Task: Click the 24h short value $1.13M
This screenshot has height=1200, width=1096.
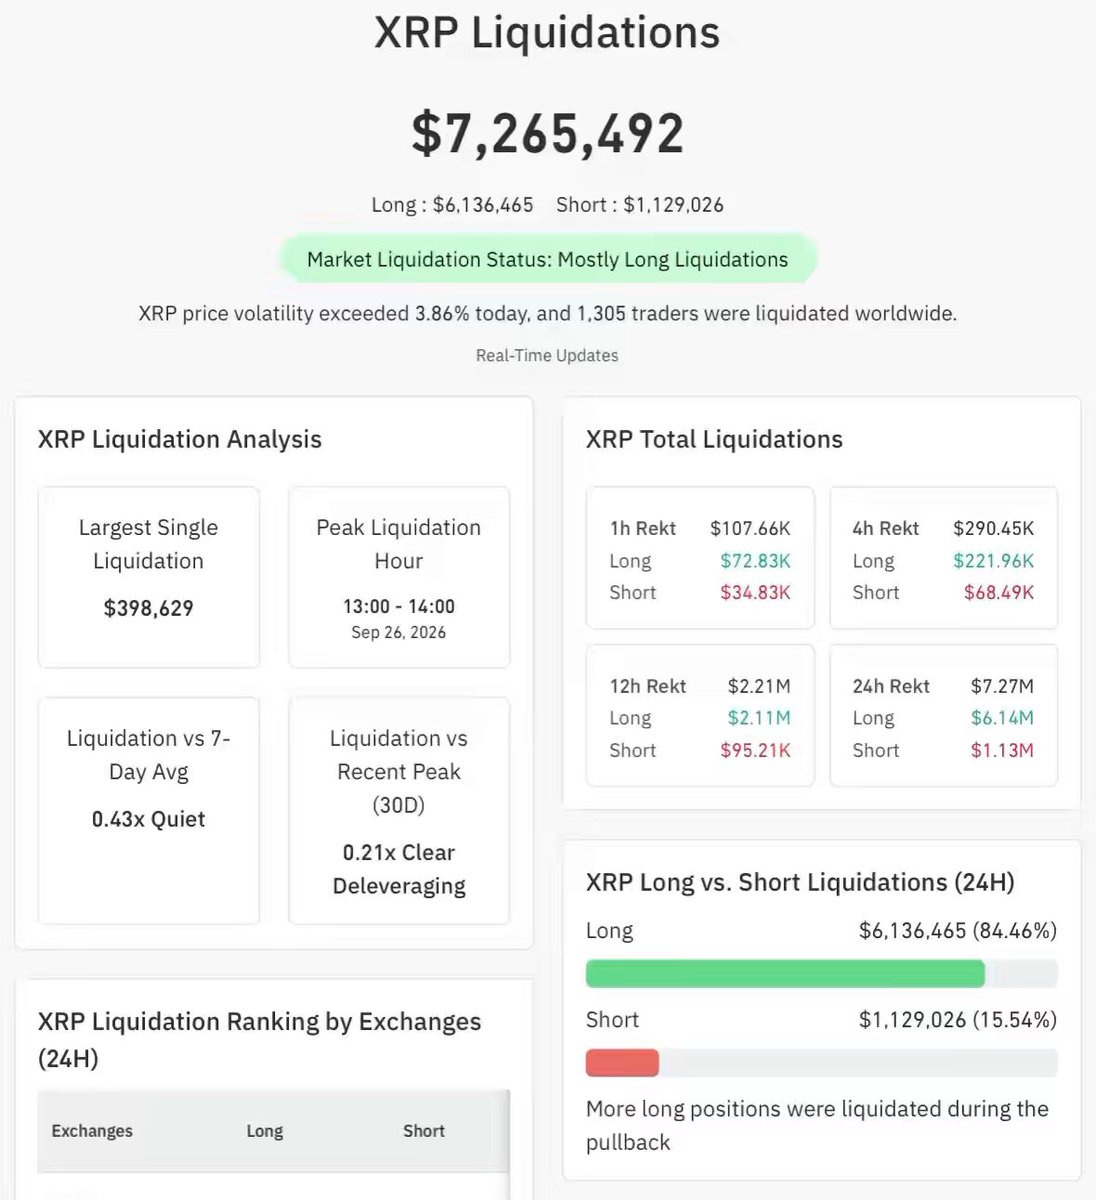Action: (x=1002, y=750)
